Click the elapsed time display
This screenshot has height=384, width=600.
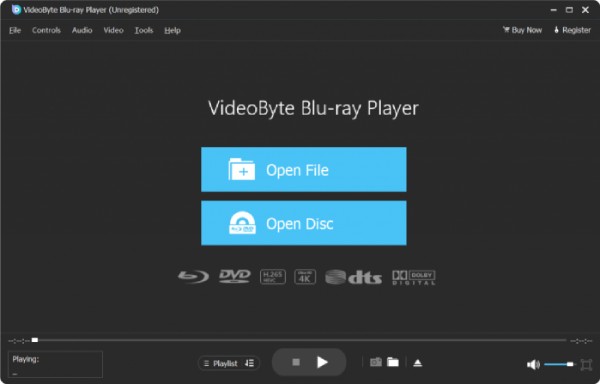pyautogui.click(x=19, y=340)
